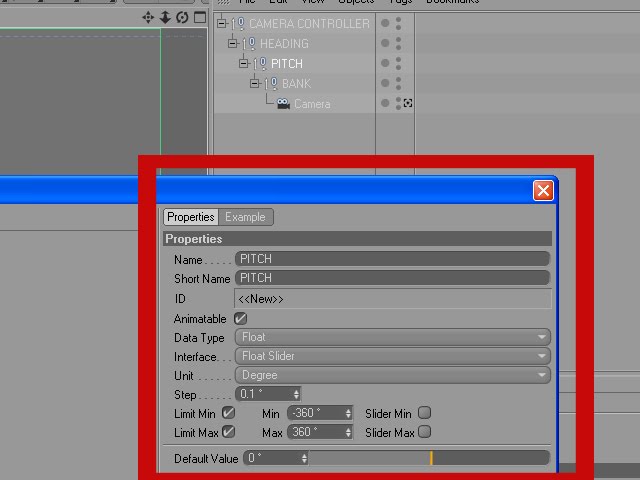Click the Default Value spinner arrows
Screen dimensions: 640x480
click(304, 458)
